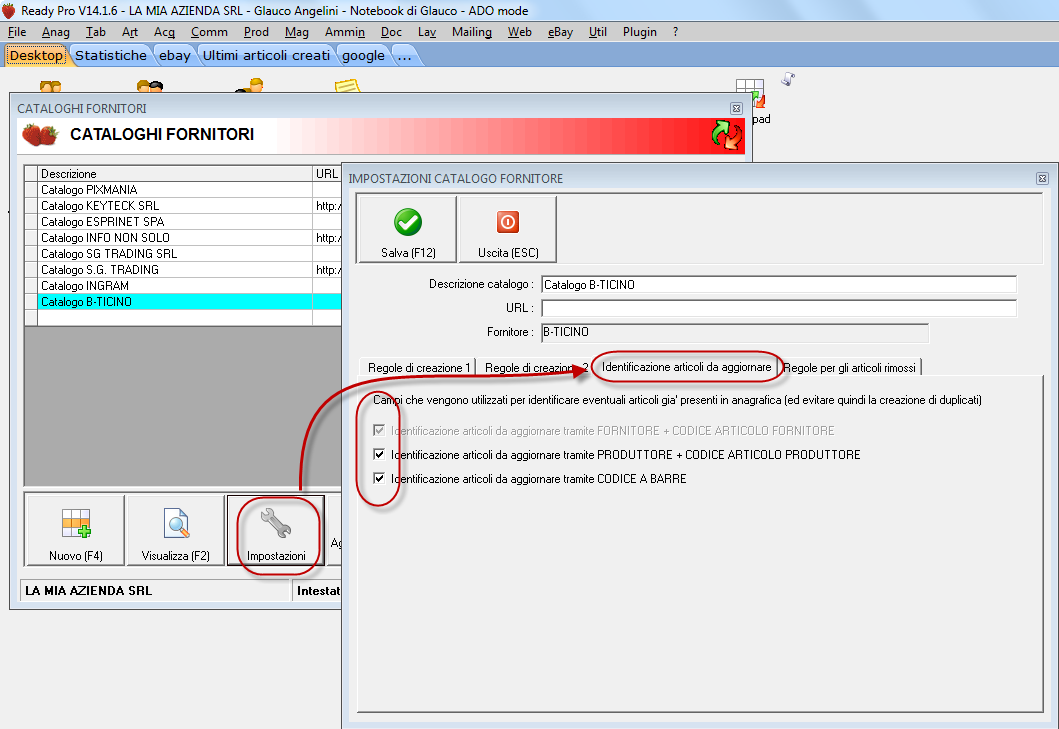This screenshot has height=729, width=1059.
Task: Open the Ammin menu
Action: pos(344,32)
